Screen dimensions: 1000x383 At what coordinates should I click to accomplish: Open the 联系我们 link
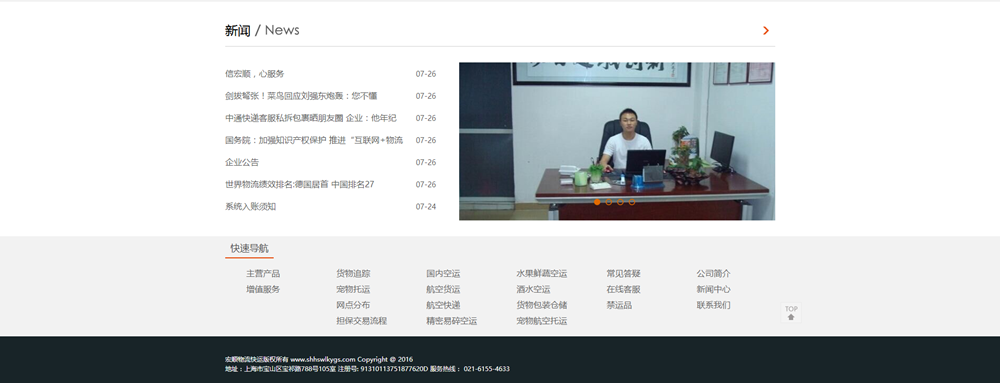pyautogui.click(x=714, y=305)
